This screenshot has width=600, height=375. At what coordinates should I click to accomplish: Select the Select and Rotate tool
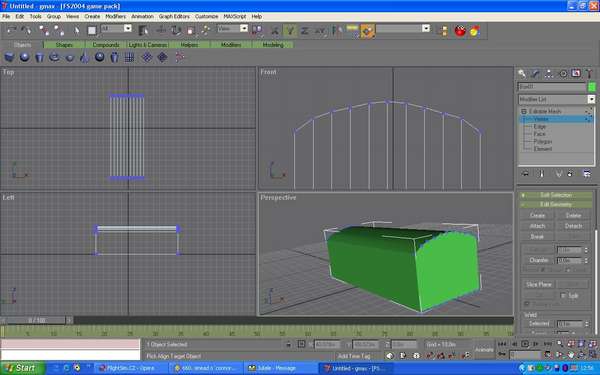click(176, 30)
